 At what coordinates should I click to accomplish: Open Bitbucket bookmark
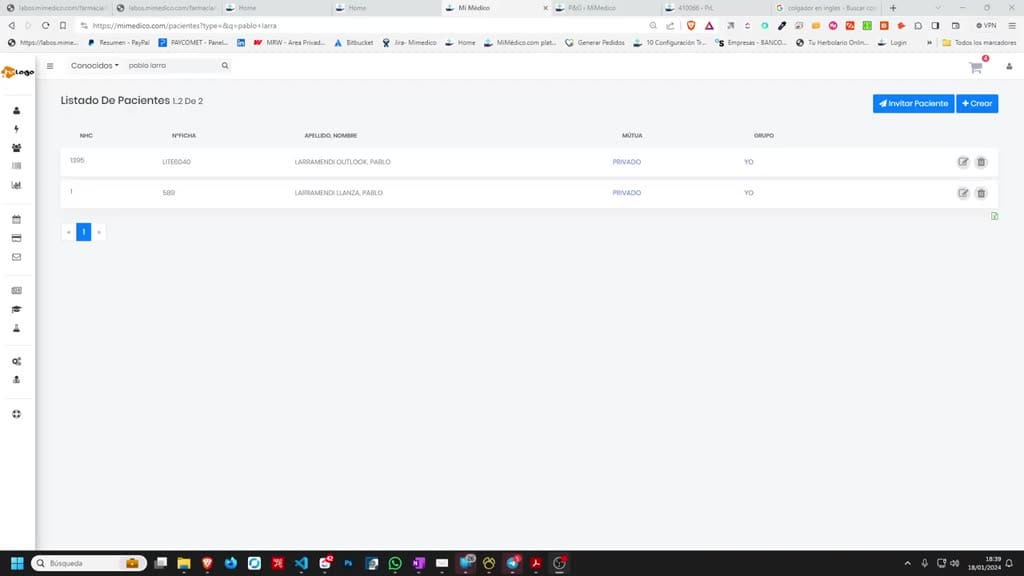click(353, 42)
